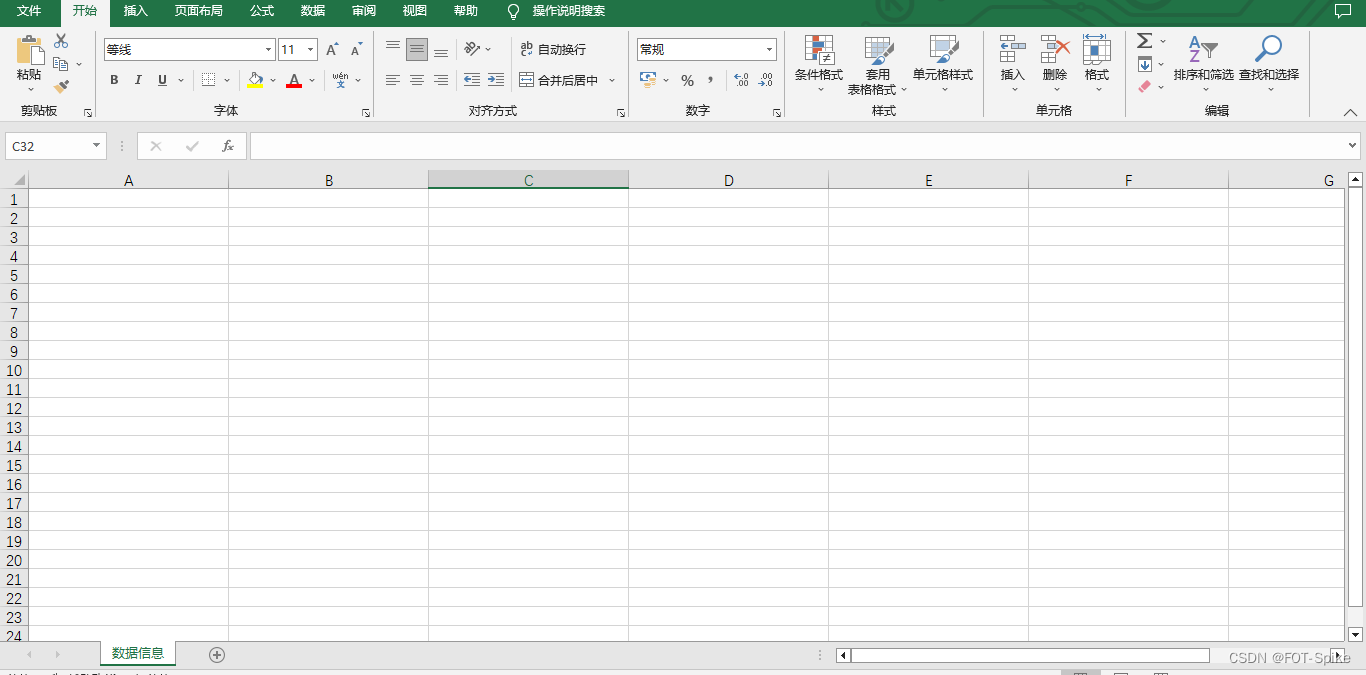
Task: Open fill color dropdown arrow
Action: coord(273,80)
